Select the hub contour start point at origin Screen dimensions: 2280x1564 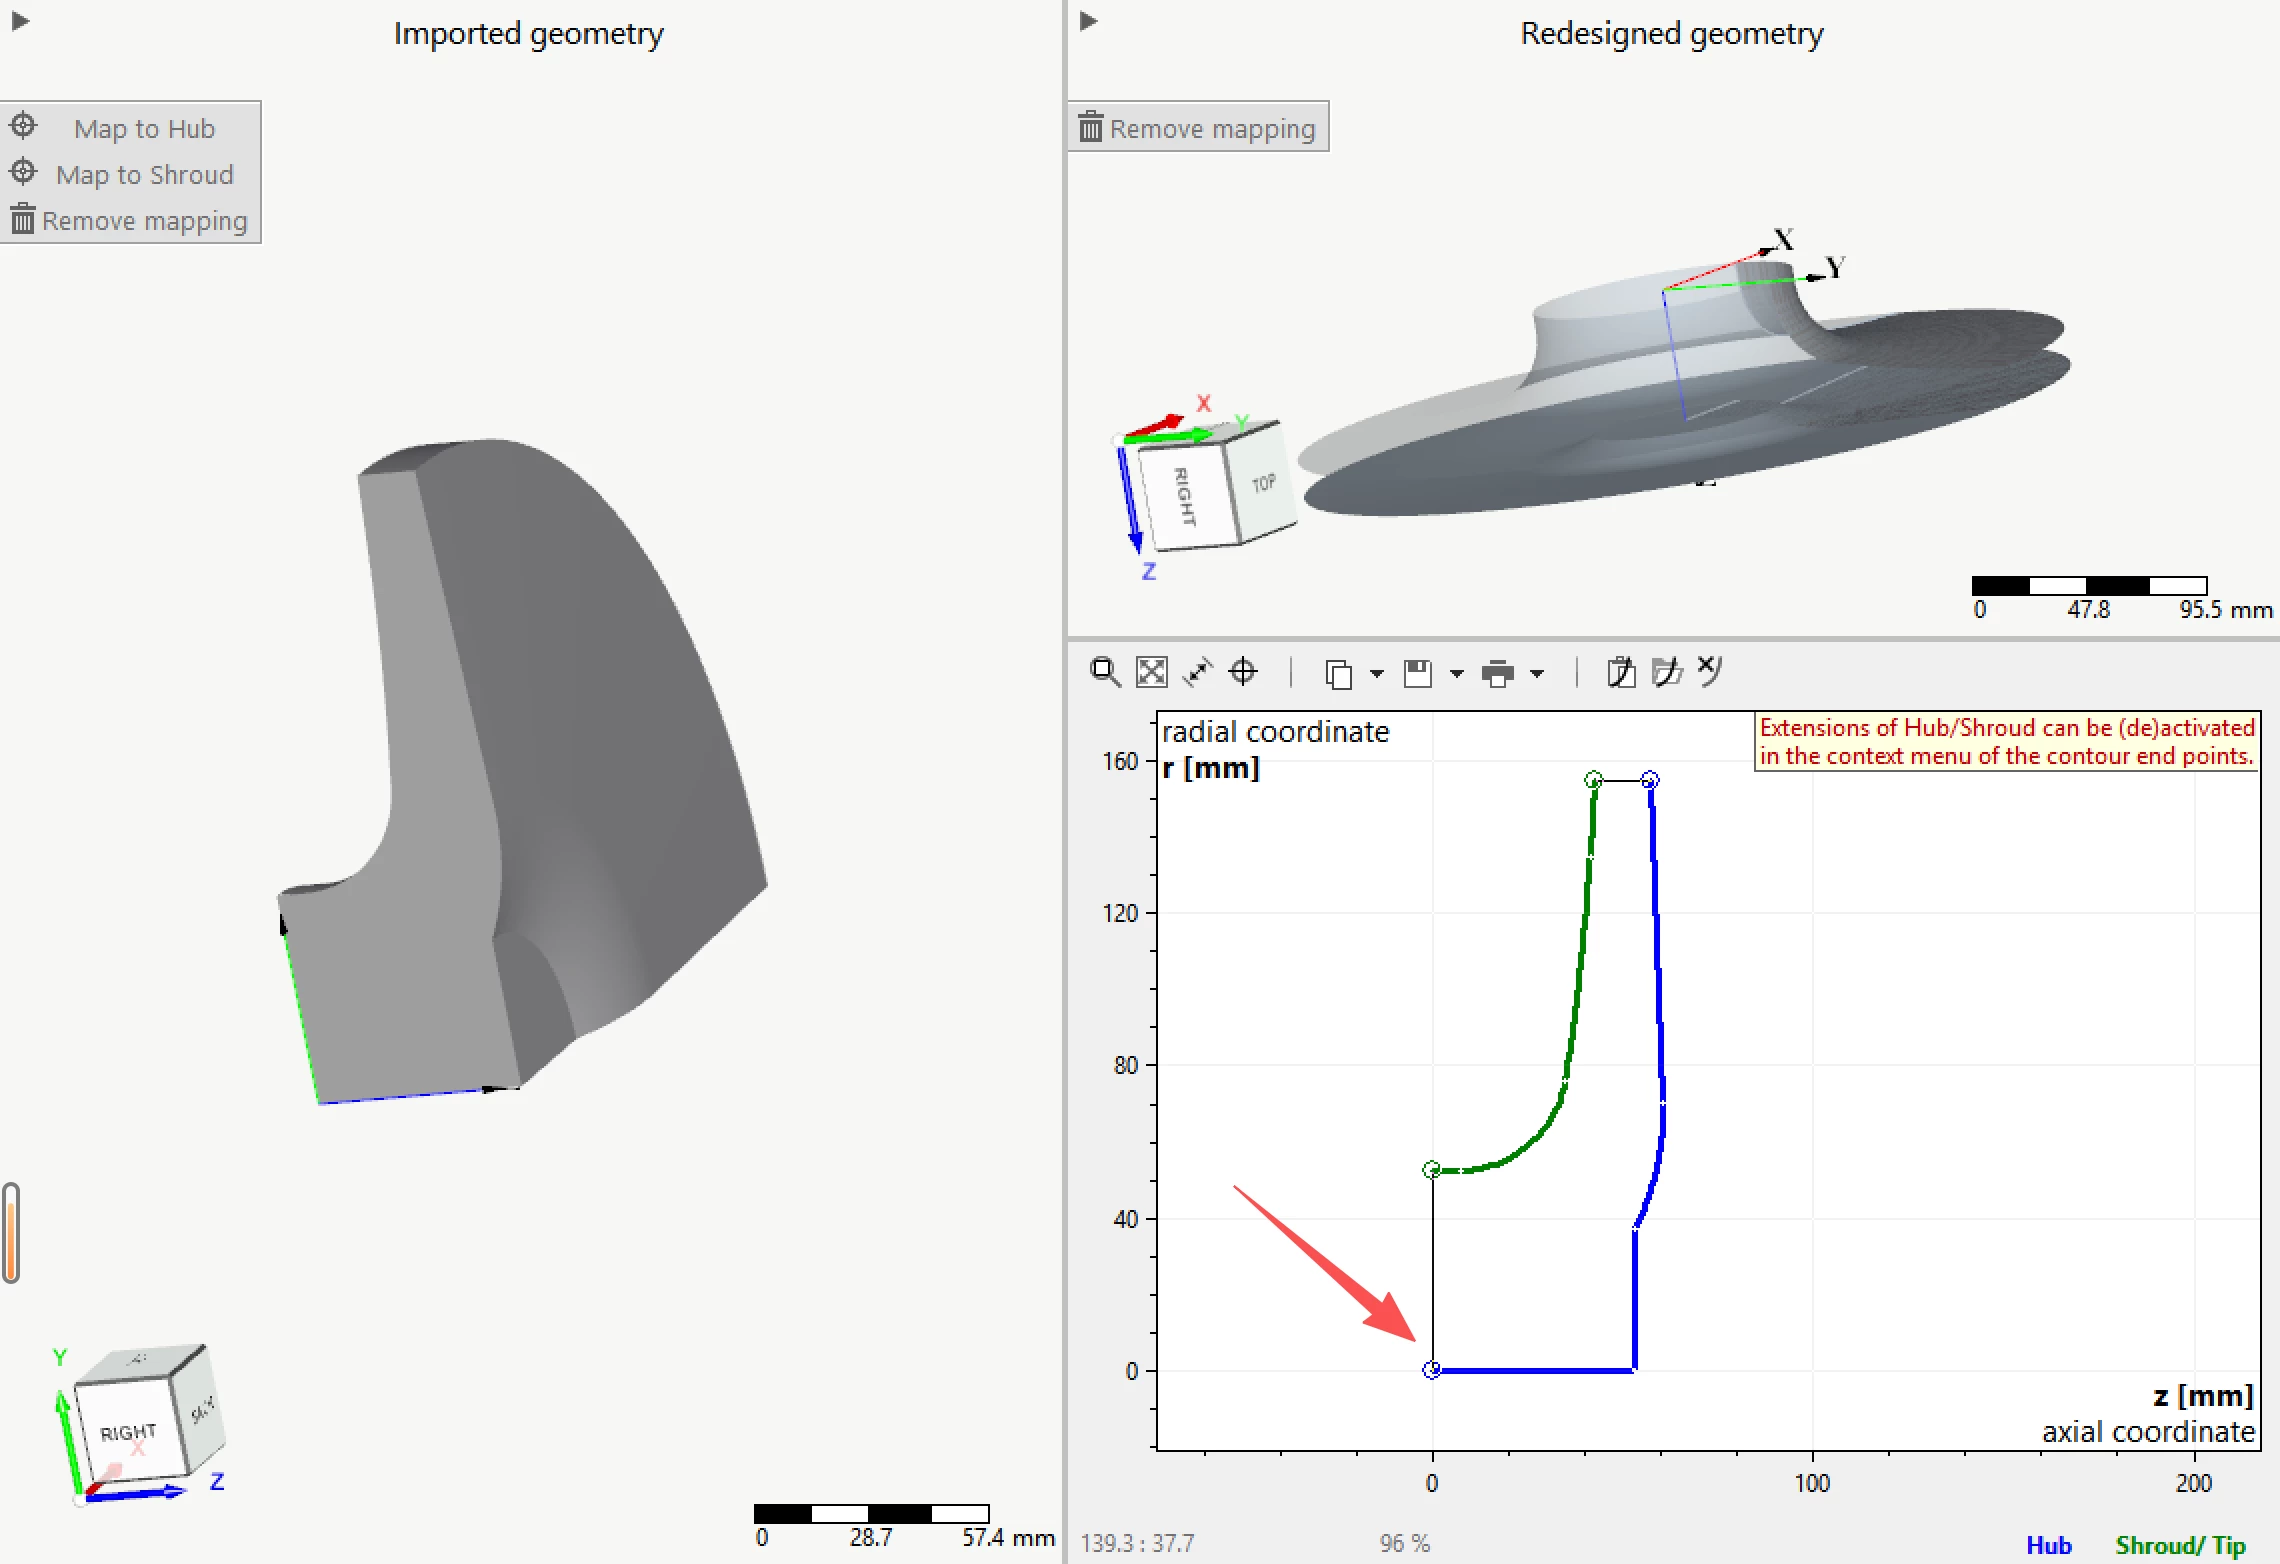1432,1370
